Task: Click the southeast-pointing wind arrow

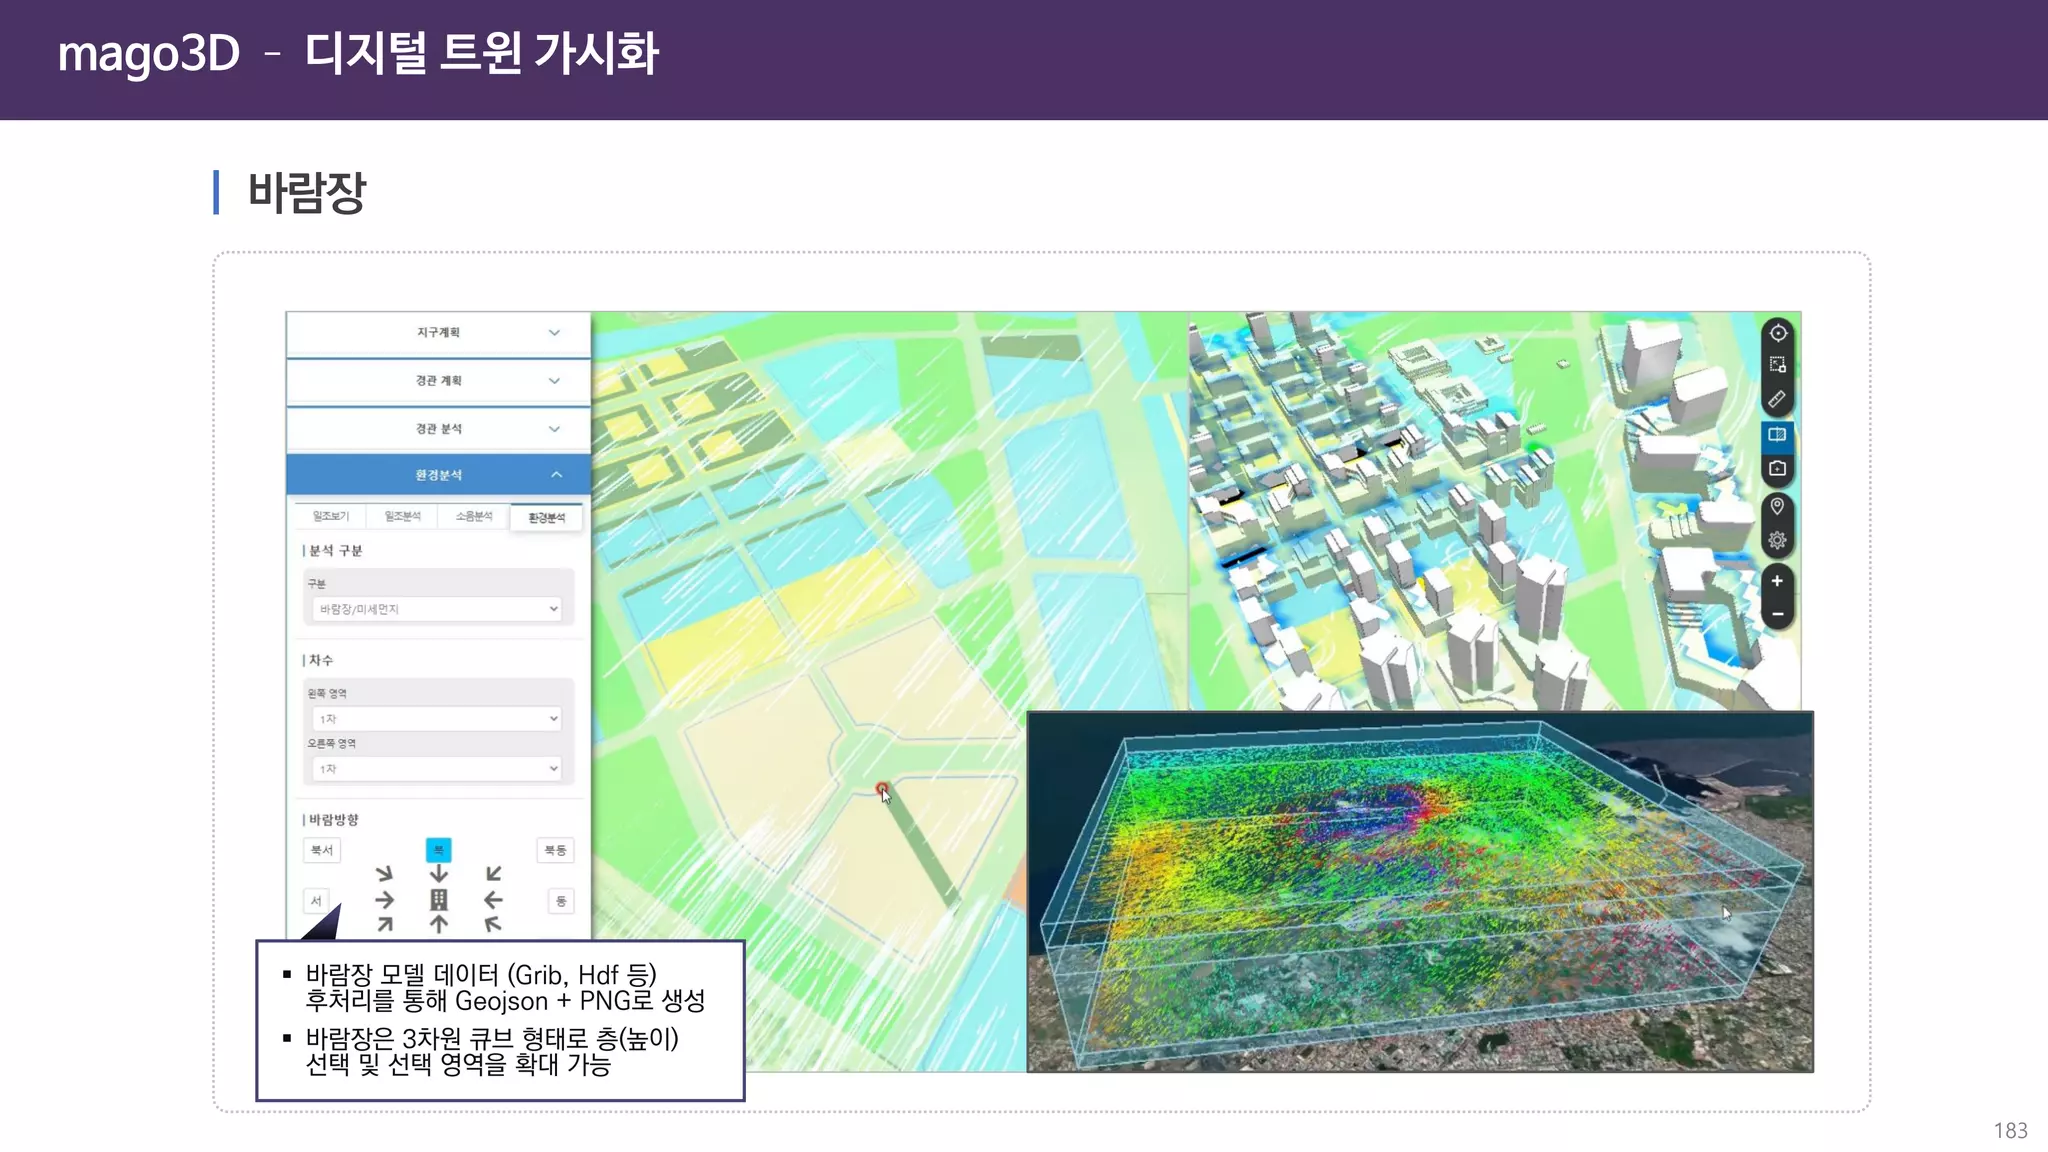Action: tap(384, 874)
